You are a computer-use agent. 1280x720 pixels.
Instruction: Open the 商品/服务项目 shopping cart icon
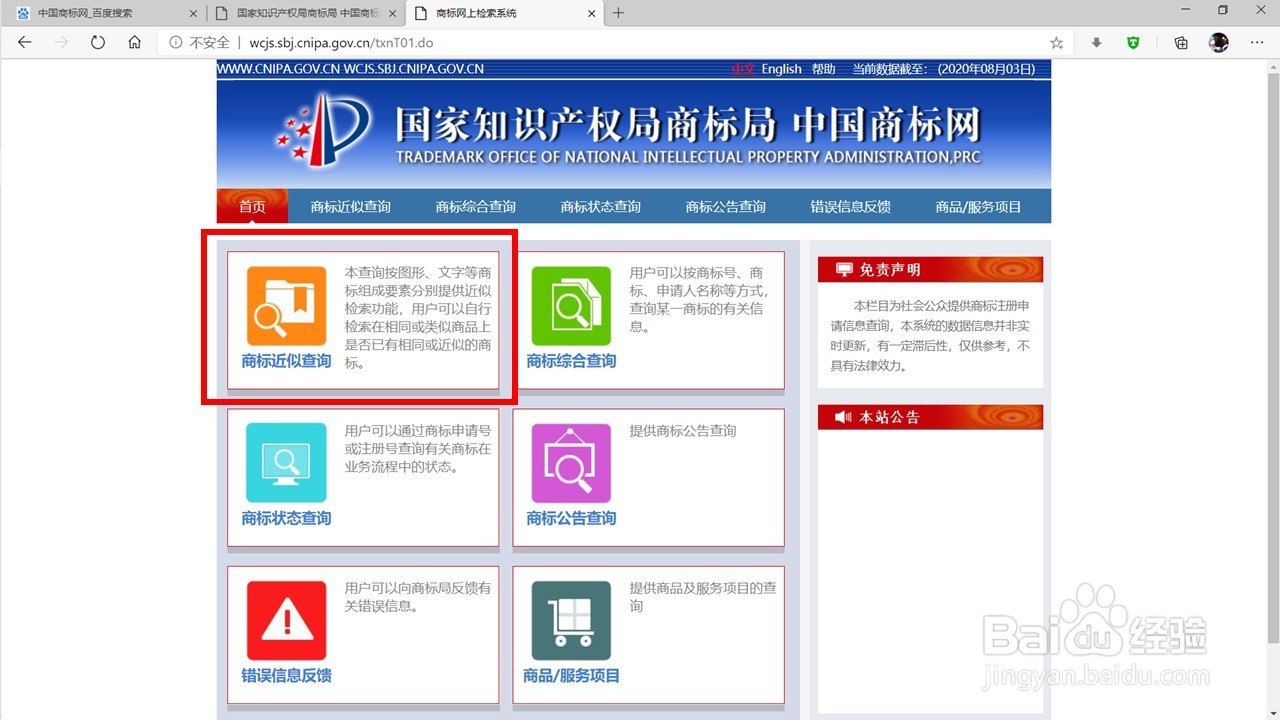[571, 621]
